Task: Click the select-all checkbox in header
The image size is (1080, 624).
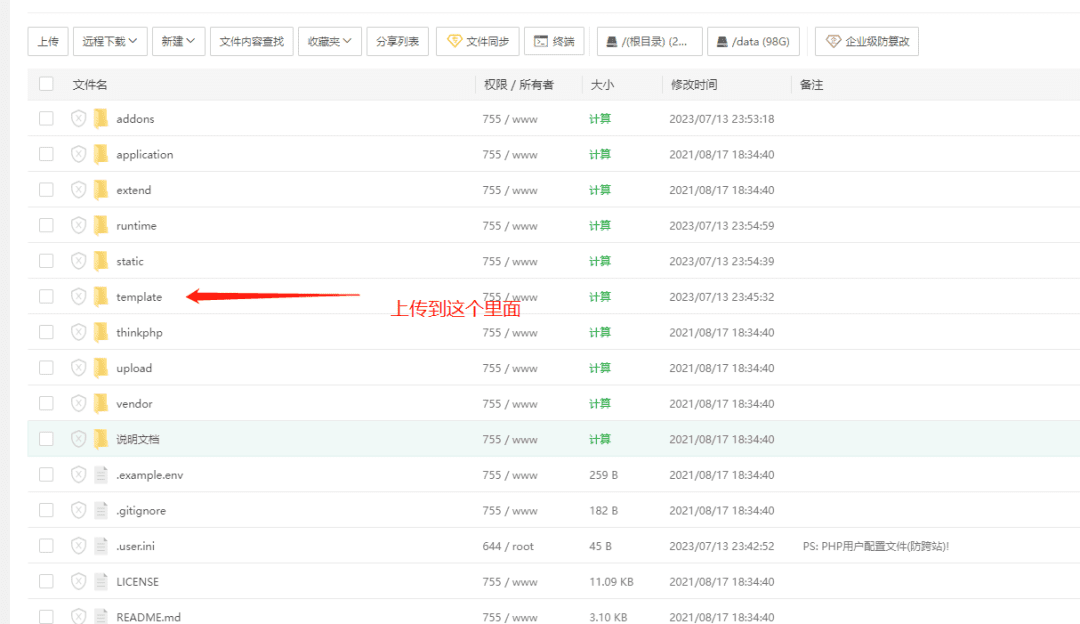Action: point(45,84)
